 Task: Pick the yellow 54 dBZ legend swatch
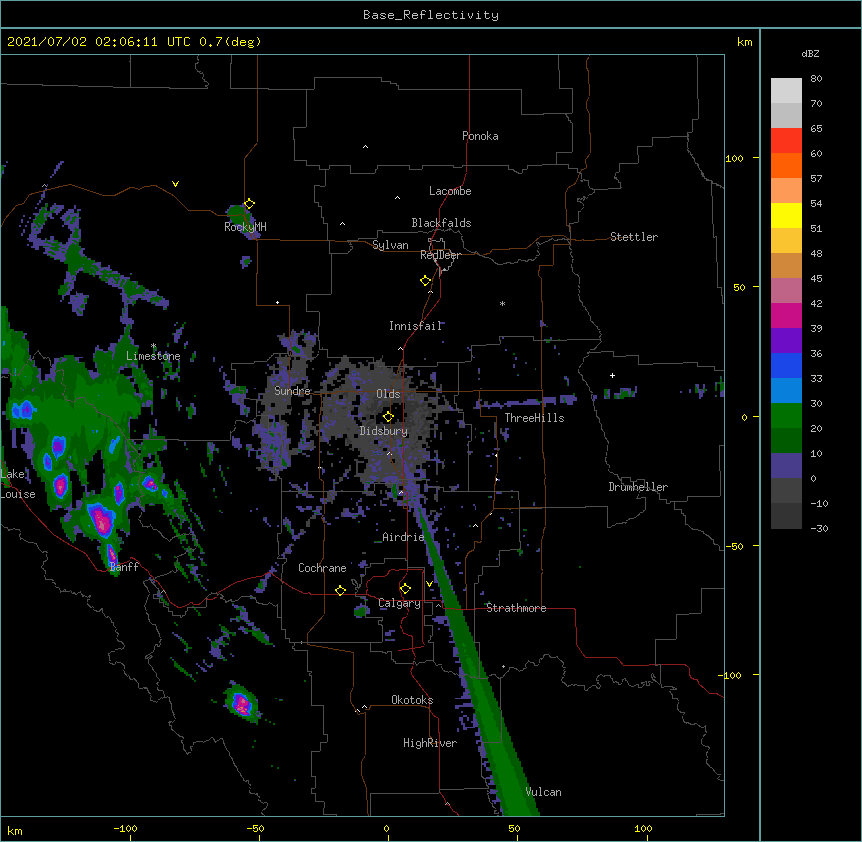(x=786, y=215)
